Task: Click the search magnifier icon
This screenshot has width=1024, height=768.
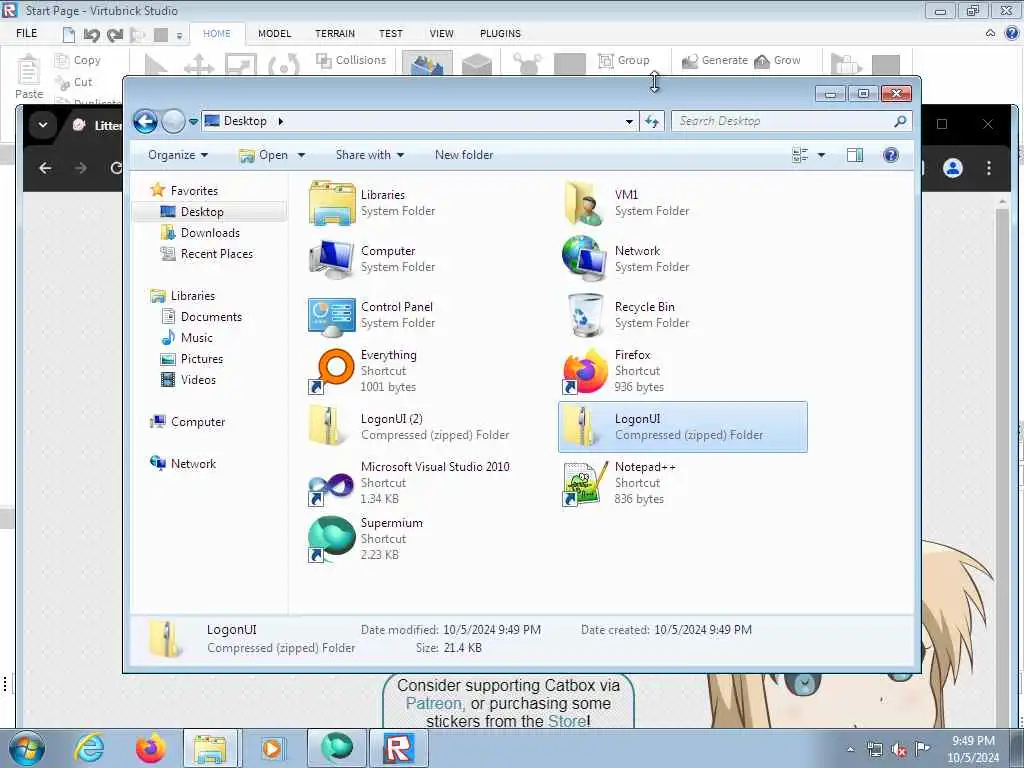Action: click(900, 121)
